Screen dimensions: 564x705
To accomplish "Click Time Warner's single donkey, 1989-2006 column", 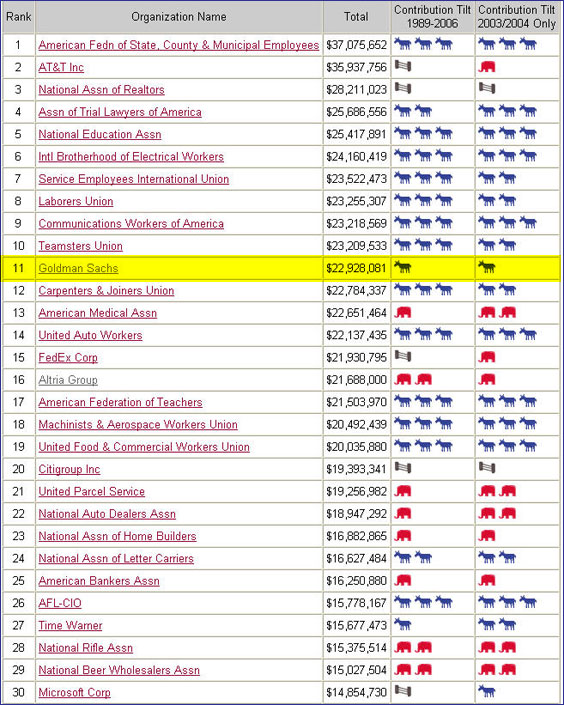I will click(403, 625).
